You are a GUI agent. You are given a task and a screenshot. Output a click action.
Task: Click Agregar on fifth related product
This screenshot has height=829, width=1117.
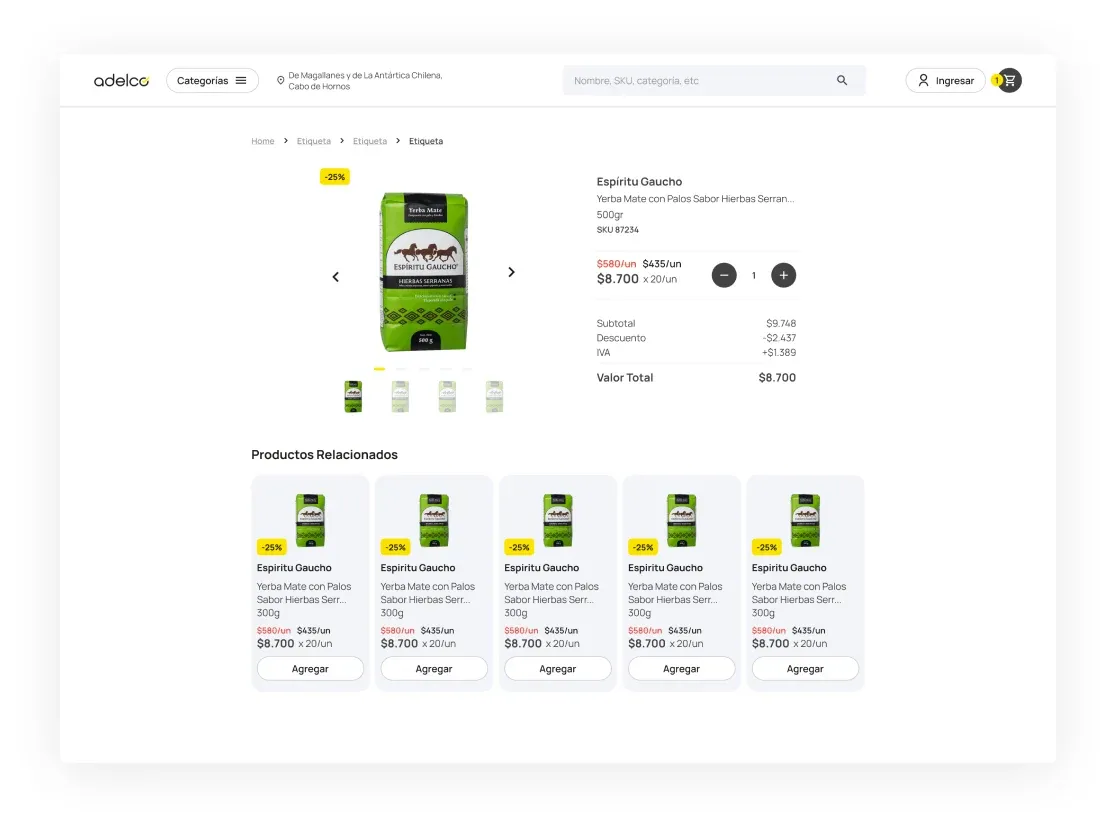click(x=805, y=669)
